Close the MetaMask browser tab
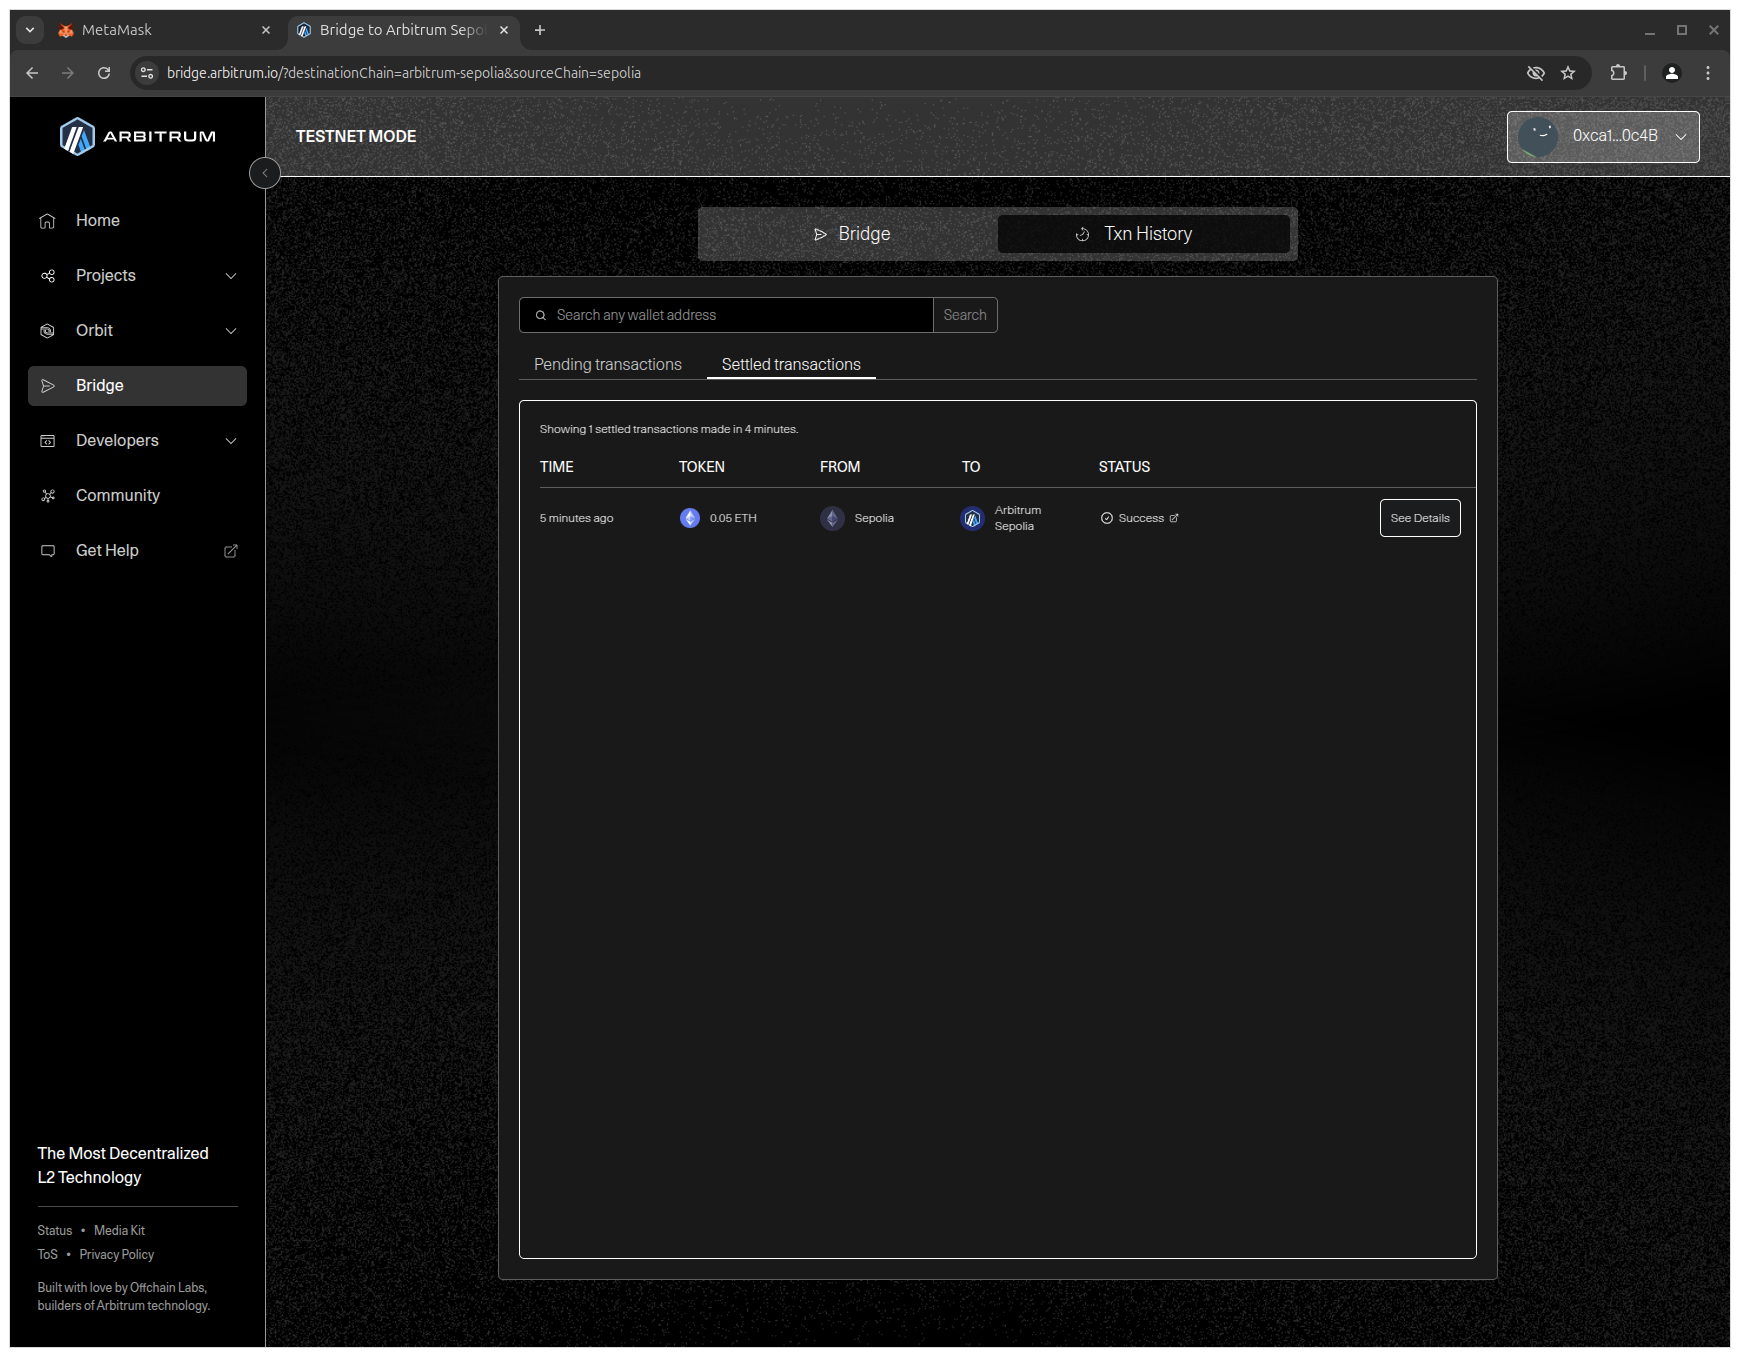Viewport: 1740px width, 1357px height. pos(266,30)
